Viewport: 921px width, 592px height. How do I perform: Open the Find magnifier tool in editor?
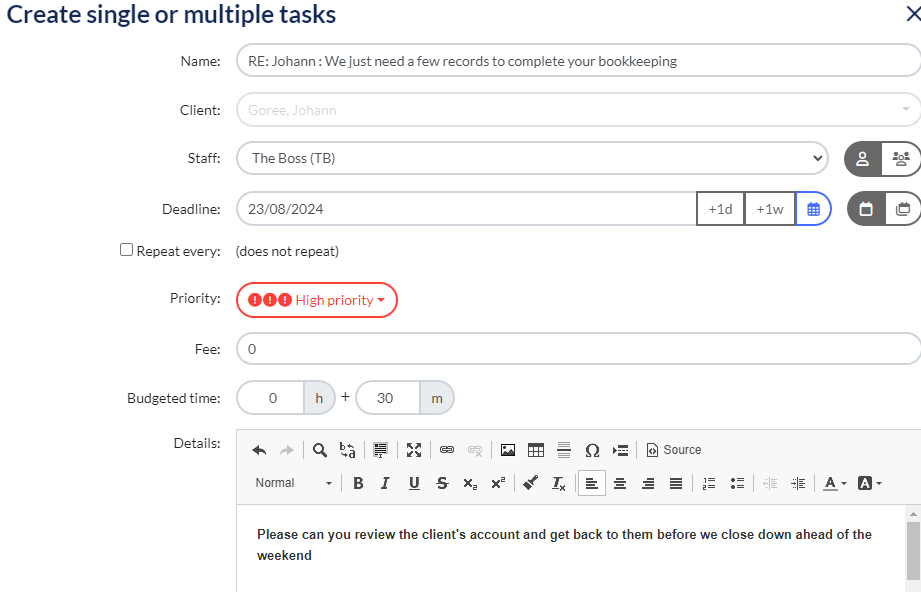pyautogui.click(x=320, y=450)
